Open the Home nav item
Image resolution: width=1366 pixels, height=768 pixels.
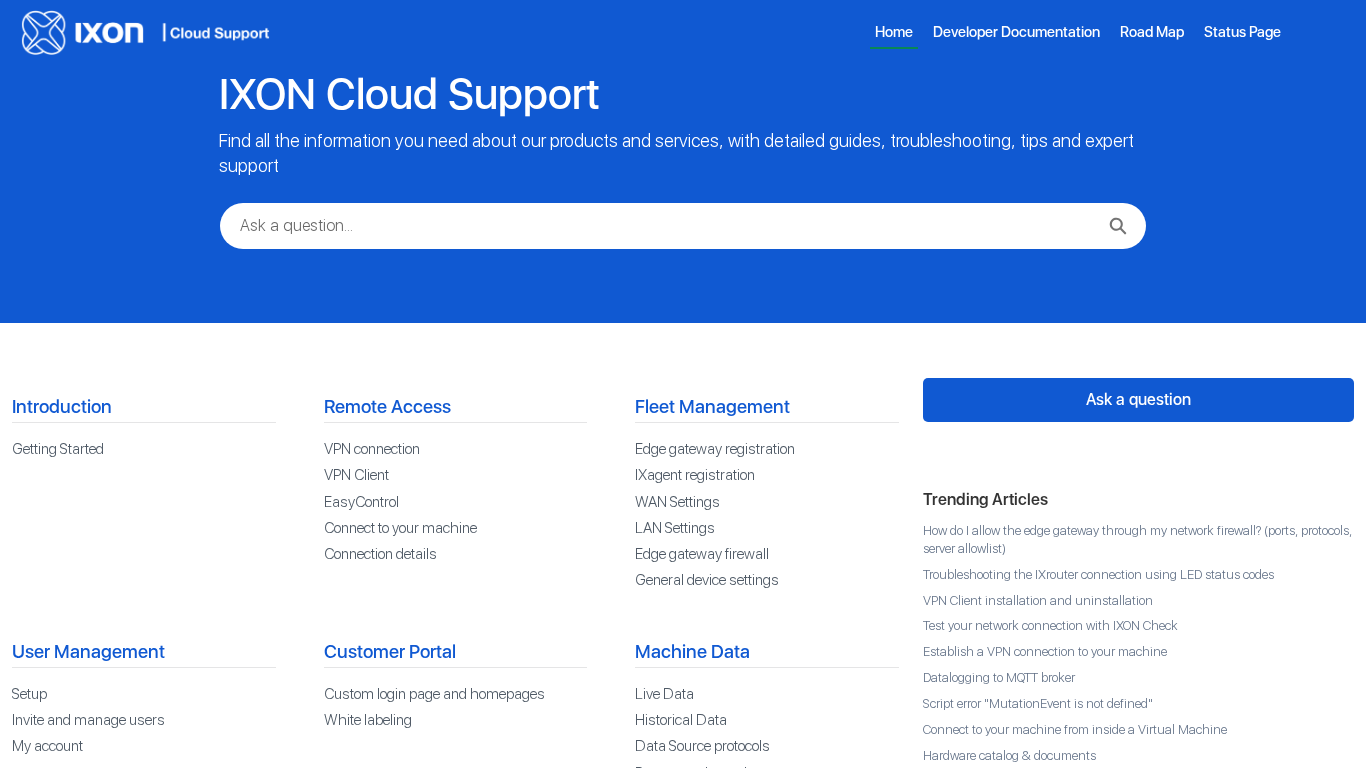[894, 32]
